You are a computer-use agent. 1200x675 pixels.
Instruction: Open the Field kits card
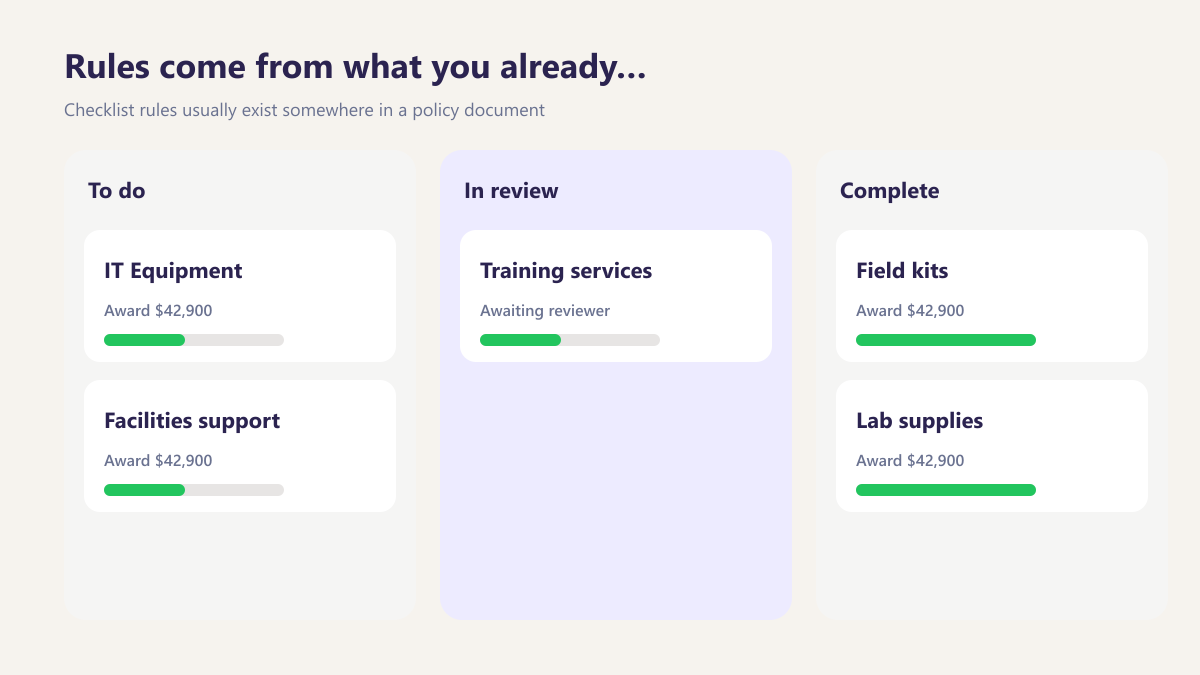tap(992, 296)
